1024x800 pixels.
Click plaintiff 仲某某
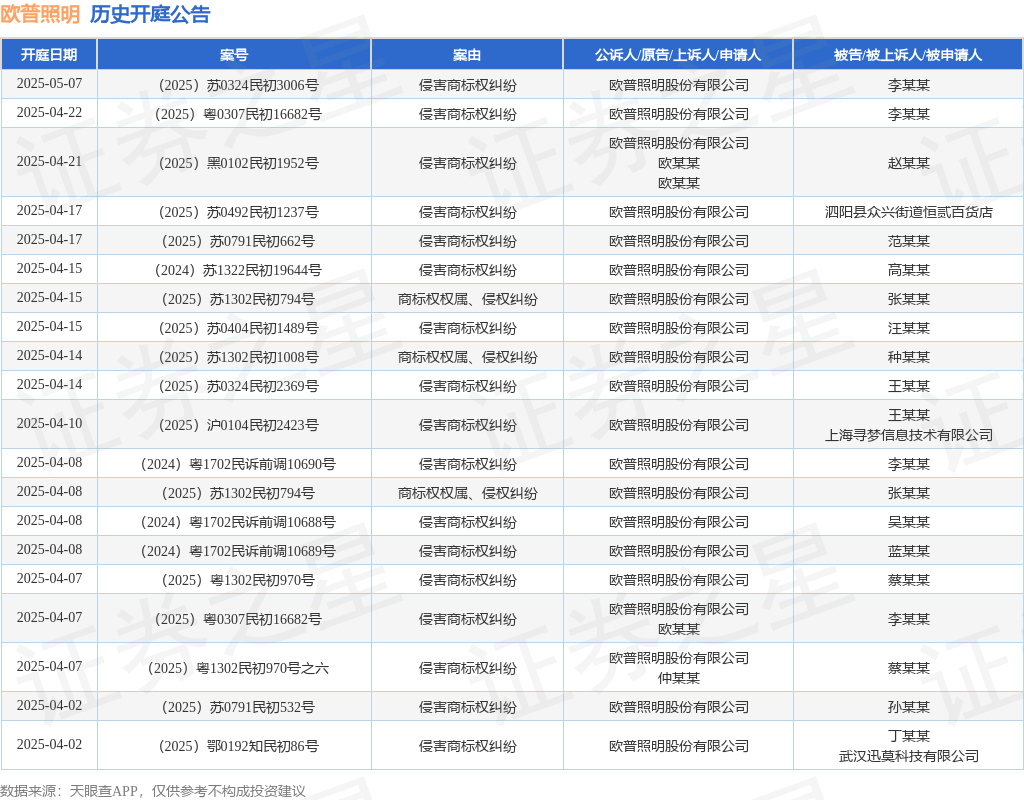(679, 678)
